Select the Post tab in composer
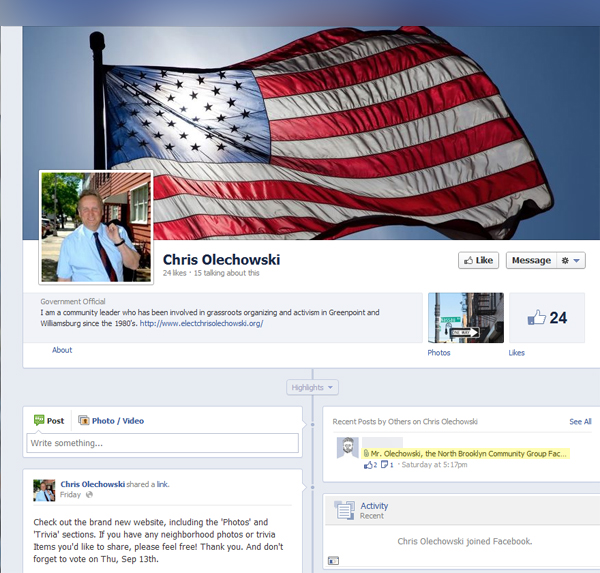This screenshot has width=600, height=573. coord(49,421)
